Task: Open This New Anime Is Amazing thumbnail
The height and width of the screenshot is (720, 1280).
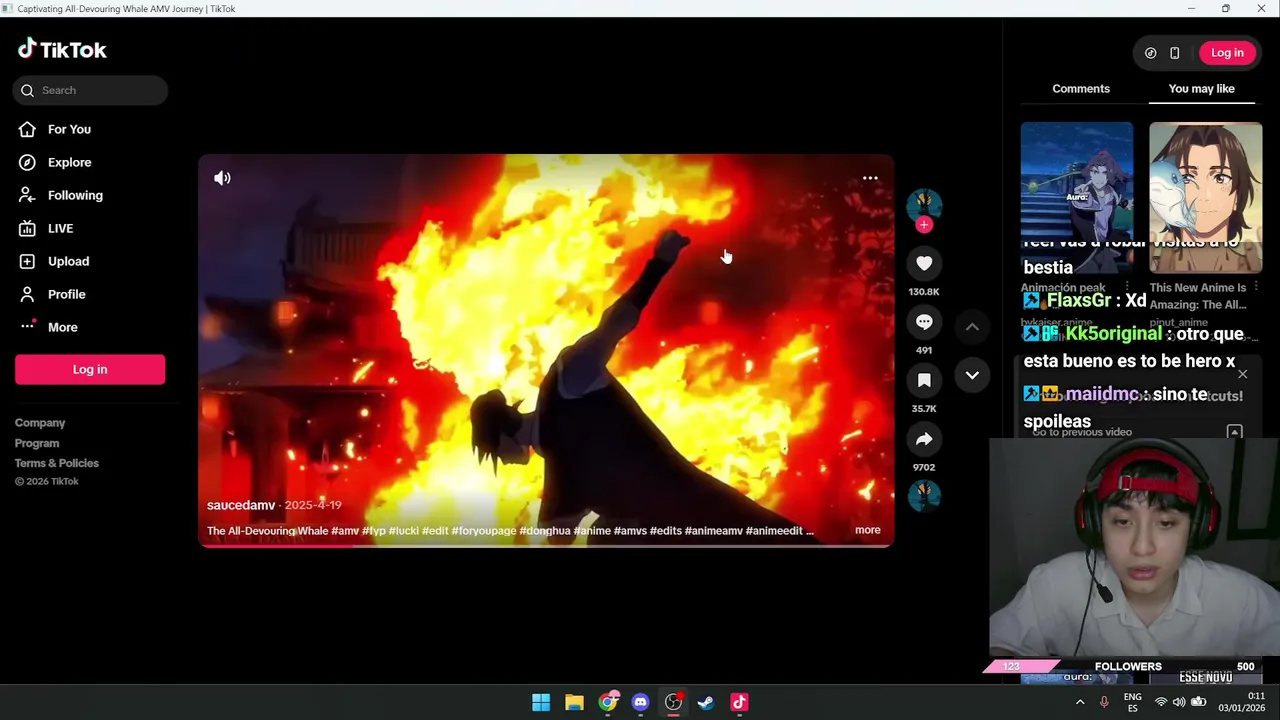Action: click(1205, 197)
